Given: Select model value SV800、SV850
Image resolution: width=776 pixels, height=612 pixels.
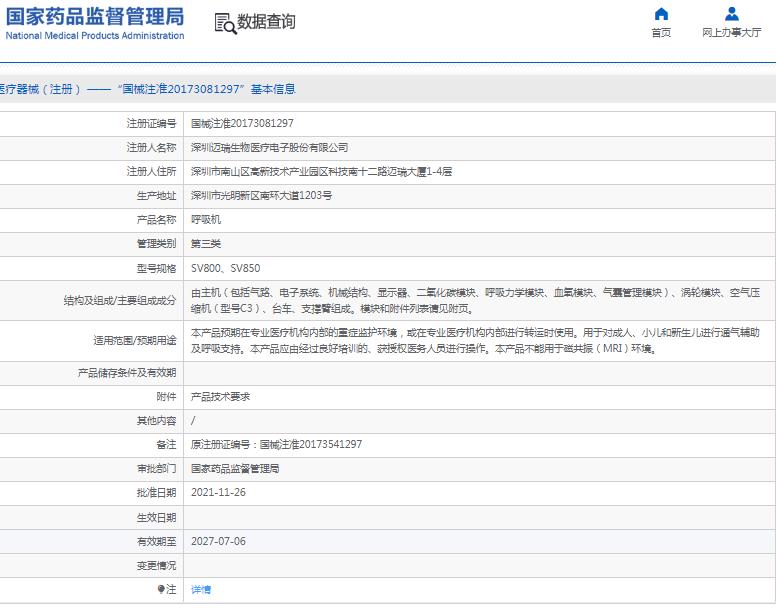Looking at the screenshot, I should pyautogui.click(x=226, y=268).
